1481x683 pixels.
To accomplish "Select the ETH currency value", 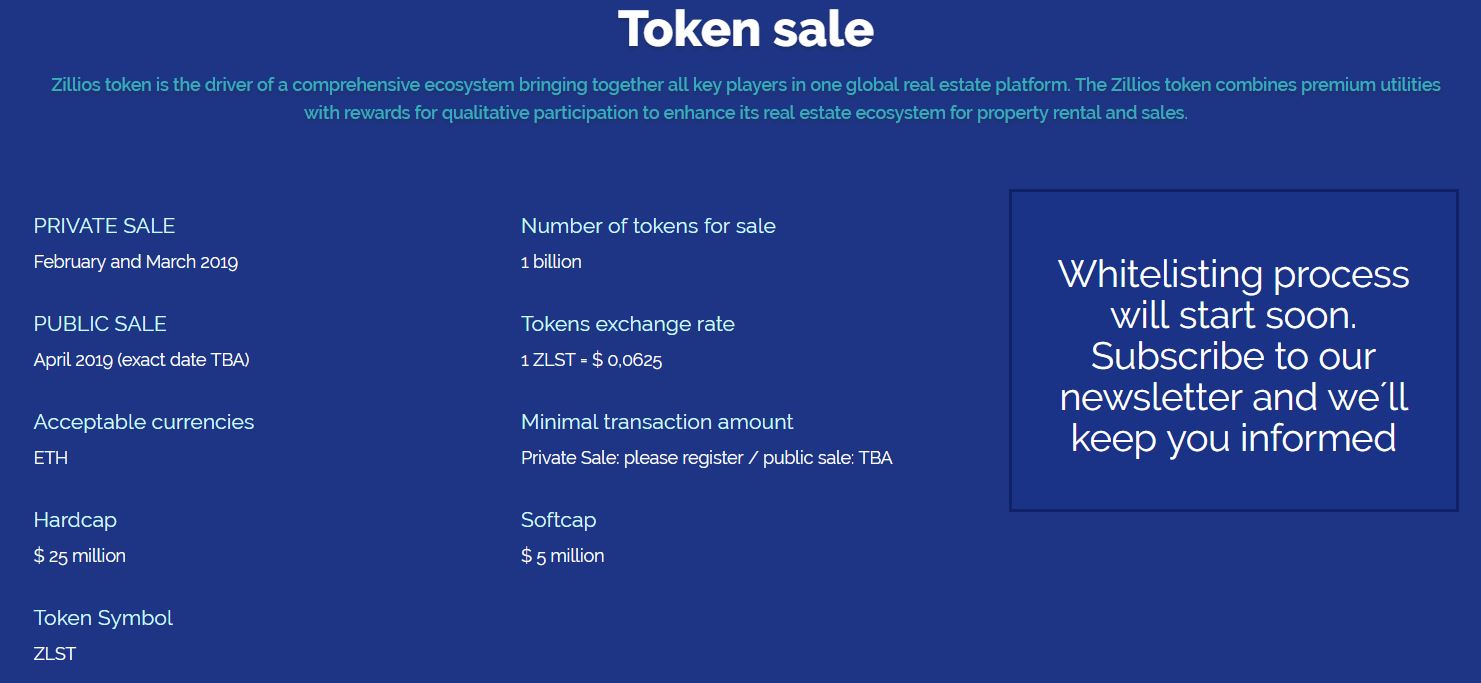I will [51, 458].
